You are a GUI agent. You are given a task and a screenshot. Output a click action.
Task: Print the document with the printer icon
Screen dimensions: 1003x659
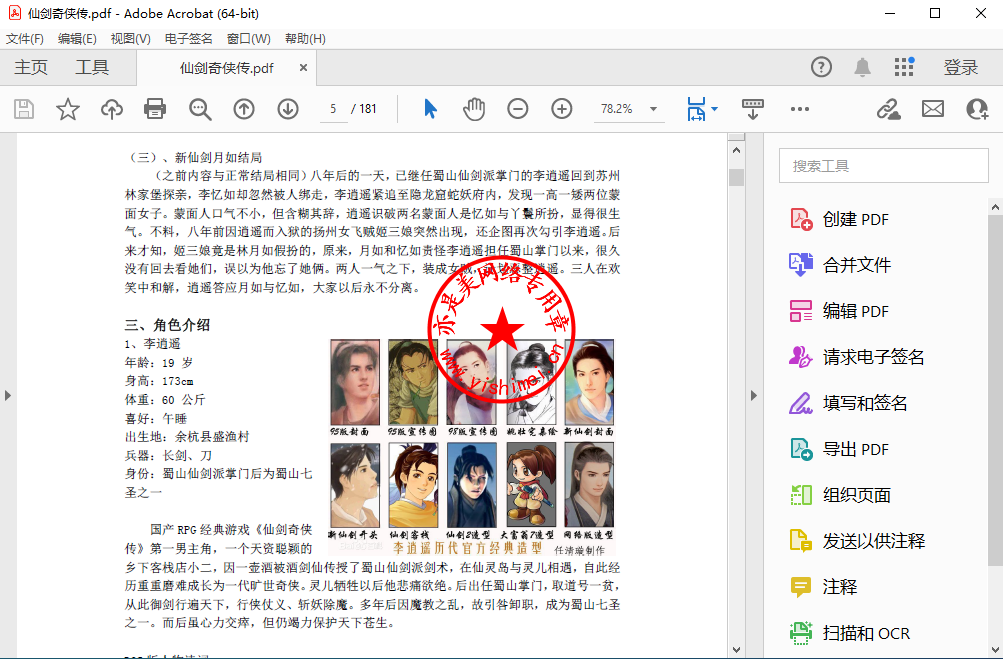coord(155,109)
